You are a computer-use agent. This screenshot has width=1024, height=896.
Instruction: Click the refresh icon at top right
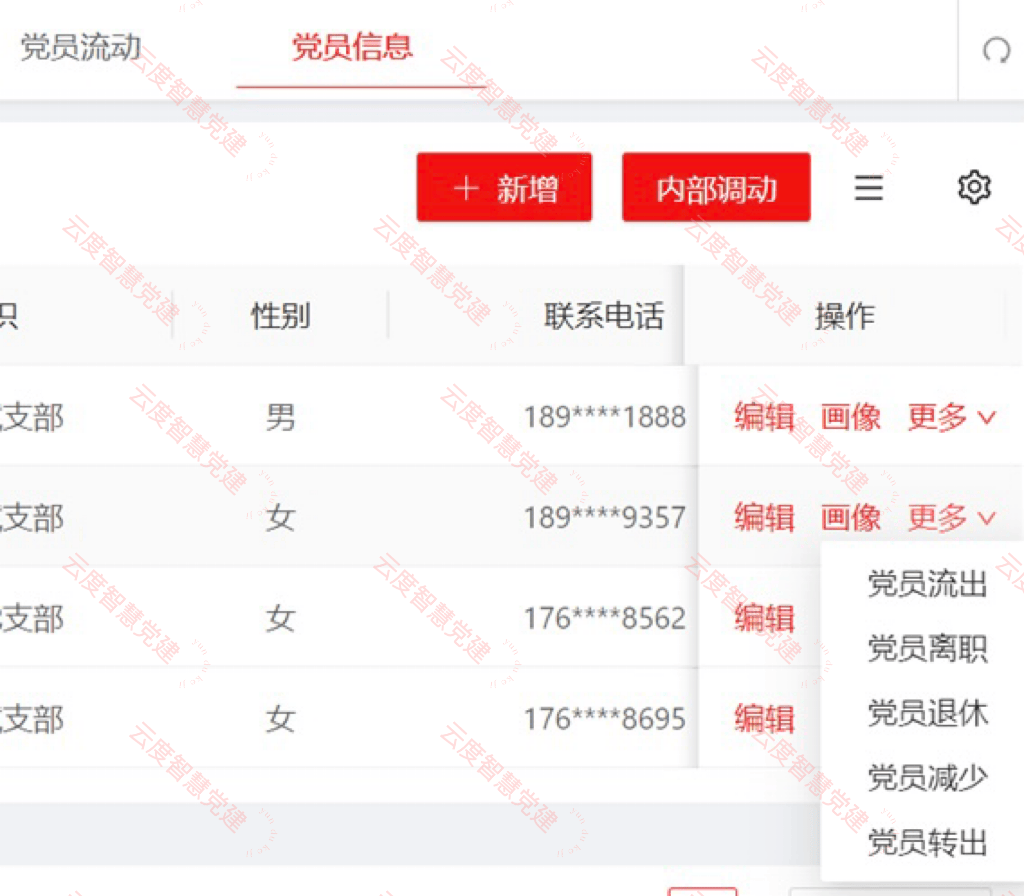[x=996, y=50]
